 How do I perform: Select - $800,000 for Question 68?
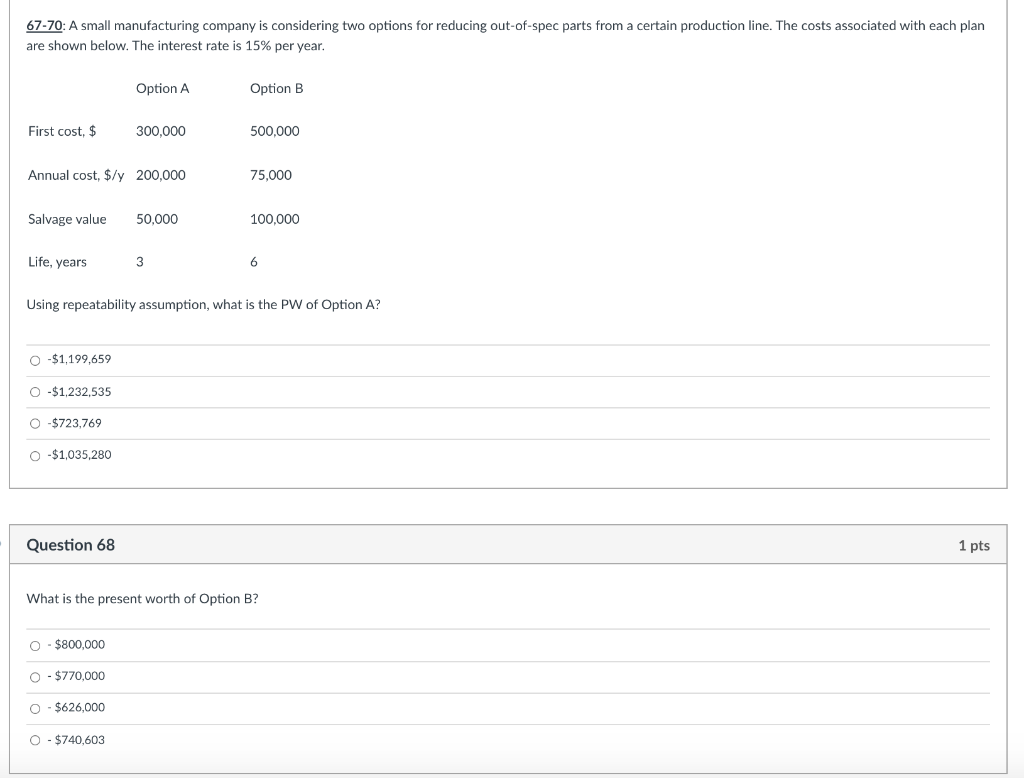35,646
